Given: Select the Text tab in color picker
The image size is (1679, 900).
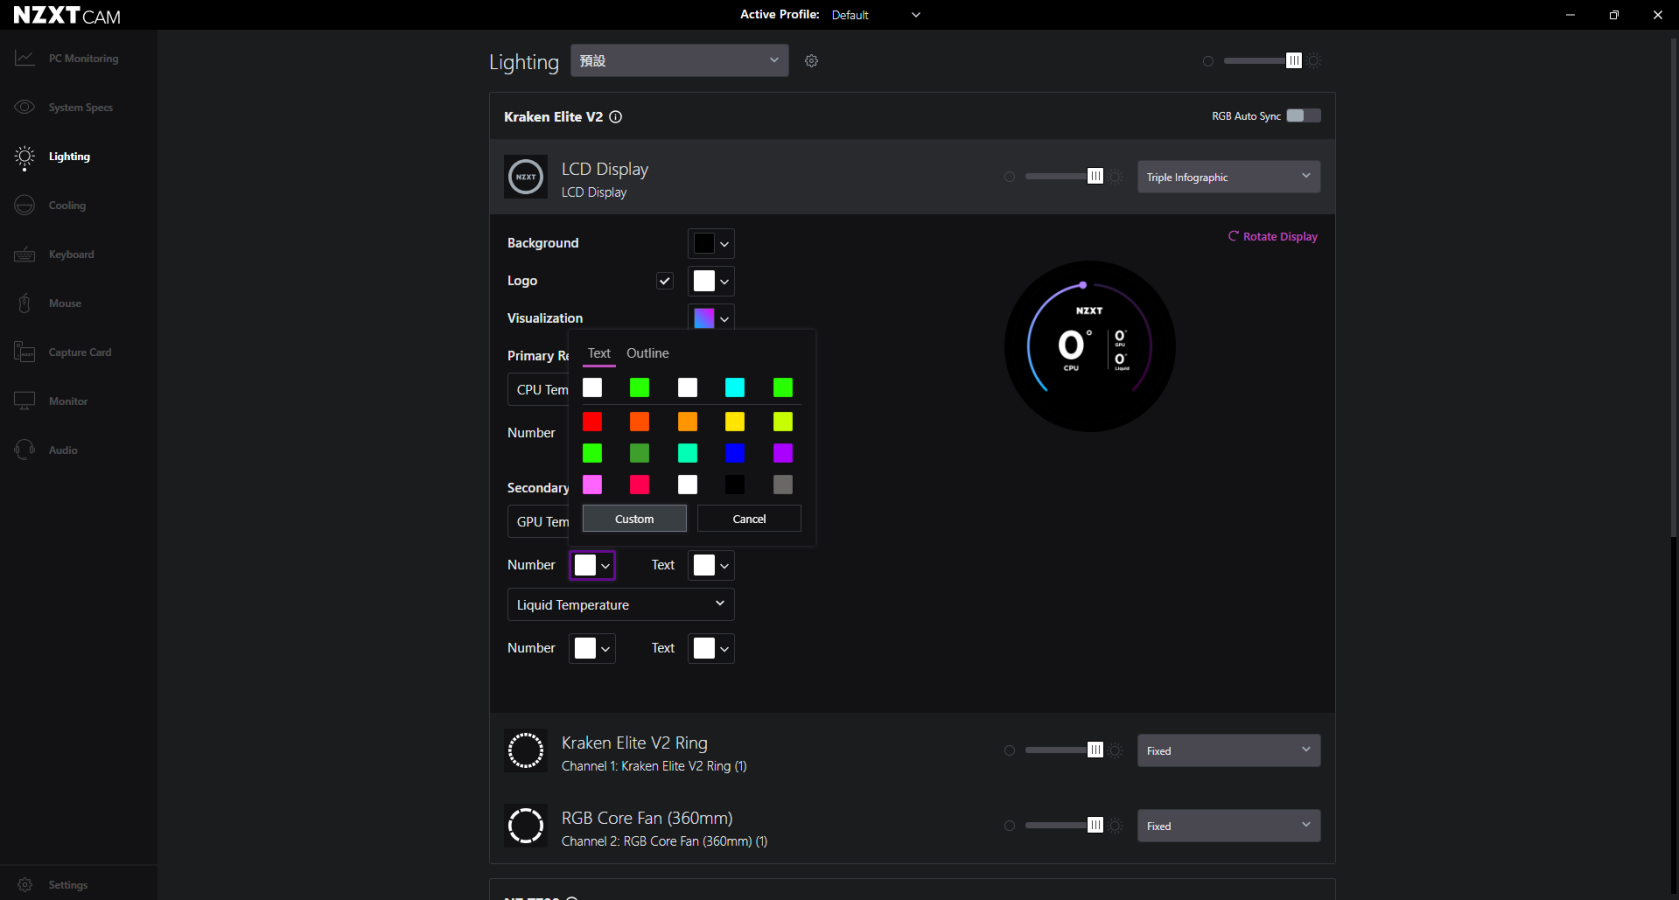Looking at the screenshot, I should [599, 354].
